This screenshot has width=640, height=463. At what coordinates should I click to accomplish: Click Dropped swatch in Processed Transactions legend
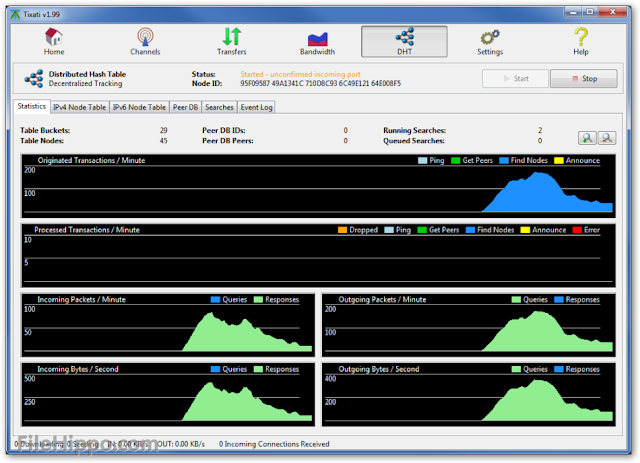(342, 230)
